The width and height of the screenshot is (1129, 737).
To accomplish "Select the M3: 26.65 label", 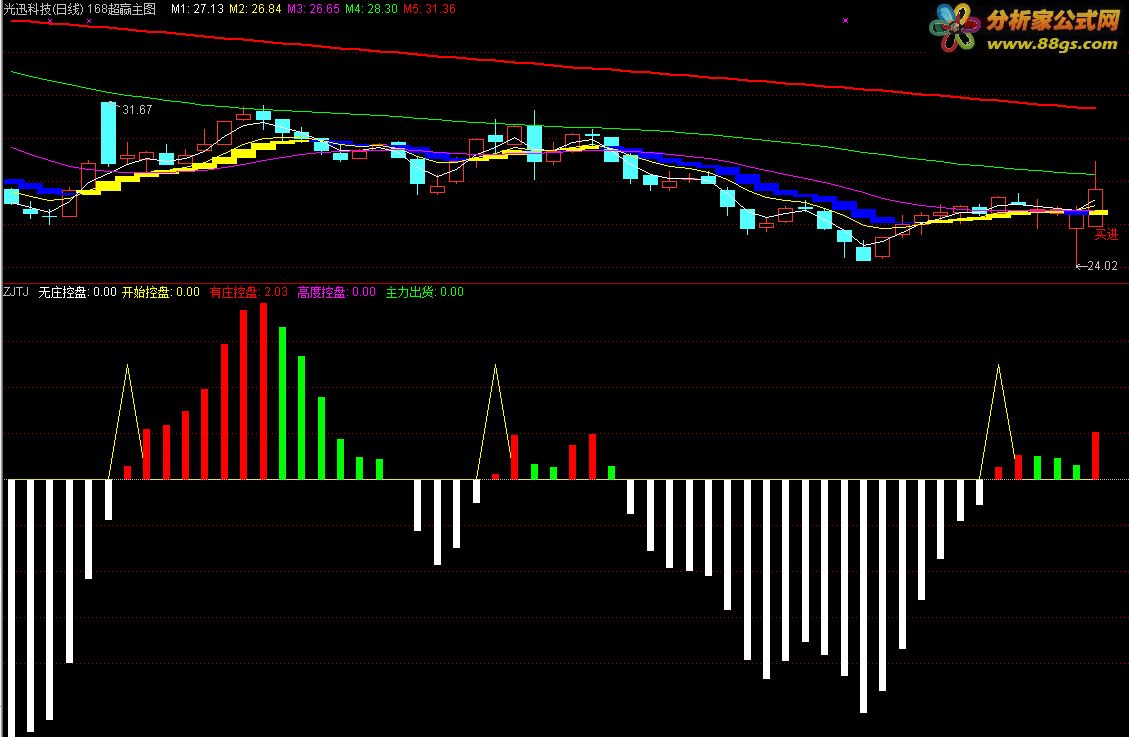I will point(313,9).
